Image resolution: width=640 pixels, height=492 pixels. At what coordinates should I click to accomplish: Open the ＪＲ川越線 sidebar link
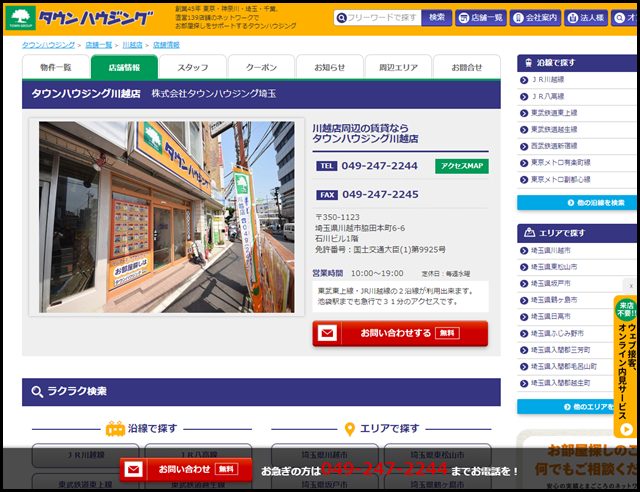tap(547, 80)
